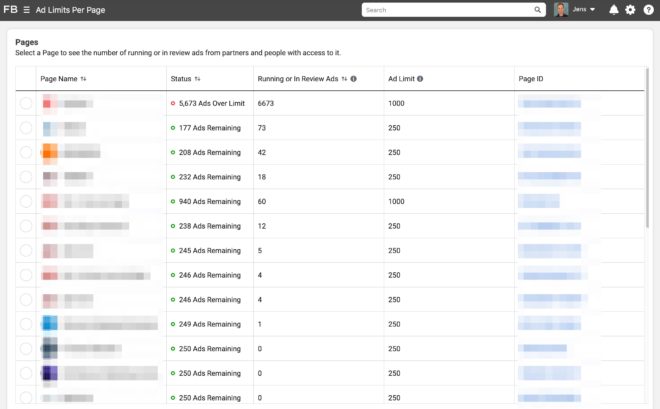Screen dimensions: 660x409
Task: Click Ad Limit 1000 in the 940 row
Action: coord(396,201)
